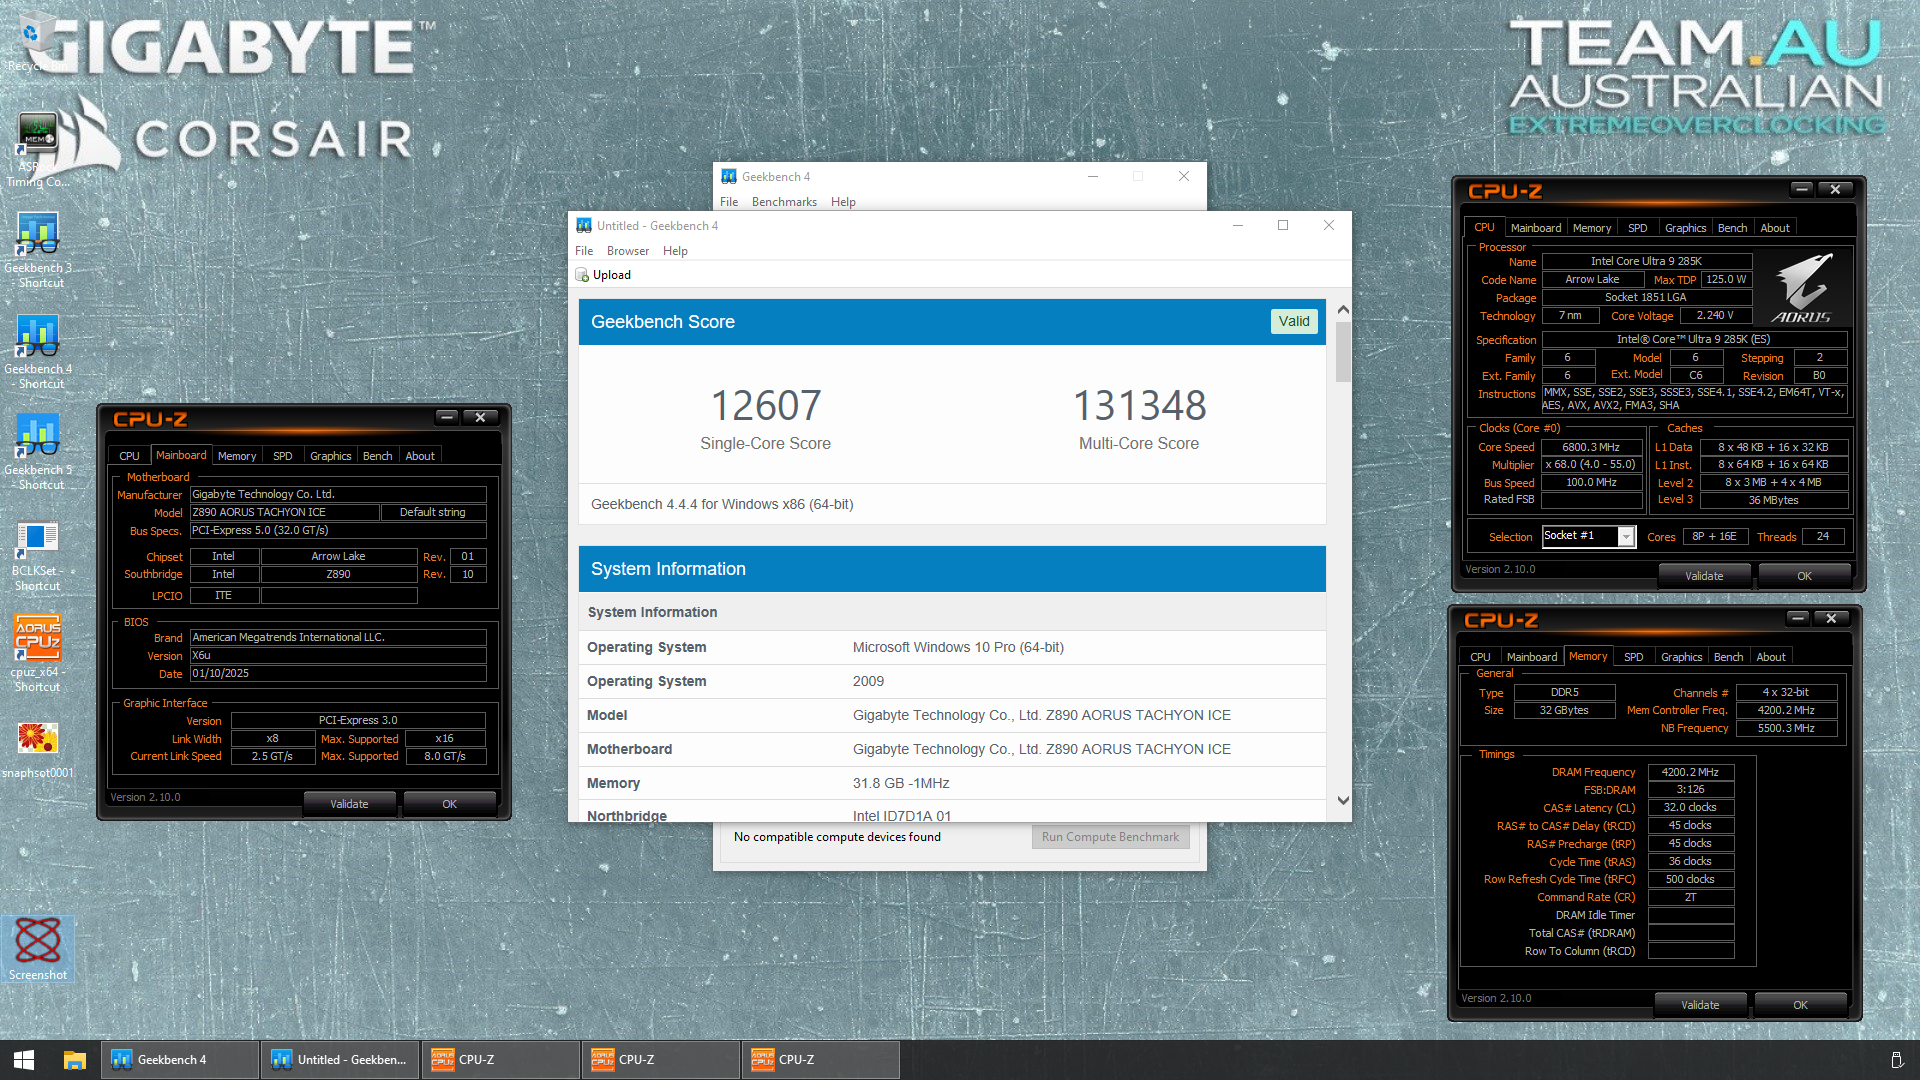1920x1080 pixels.
Task: Minimize the CPU-Z CPU window
Action: [x=1802, y=189]
